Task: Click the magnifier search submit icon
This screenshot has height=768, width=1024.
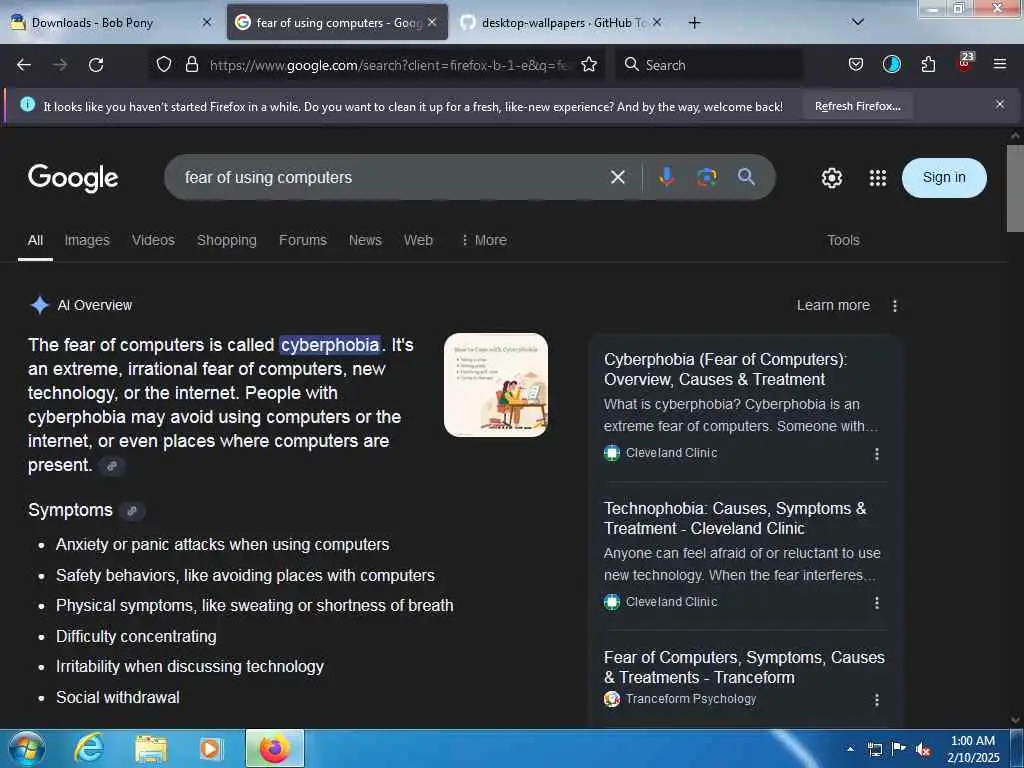Action: click(746, 176)
